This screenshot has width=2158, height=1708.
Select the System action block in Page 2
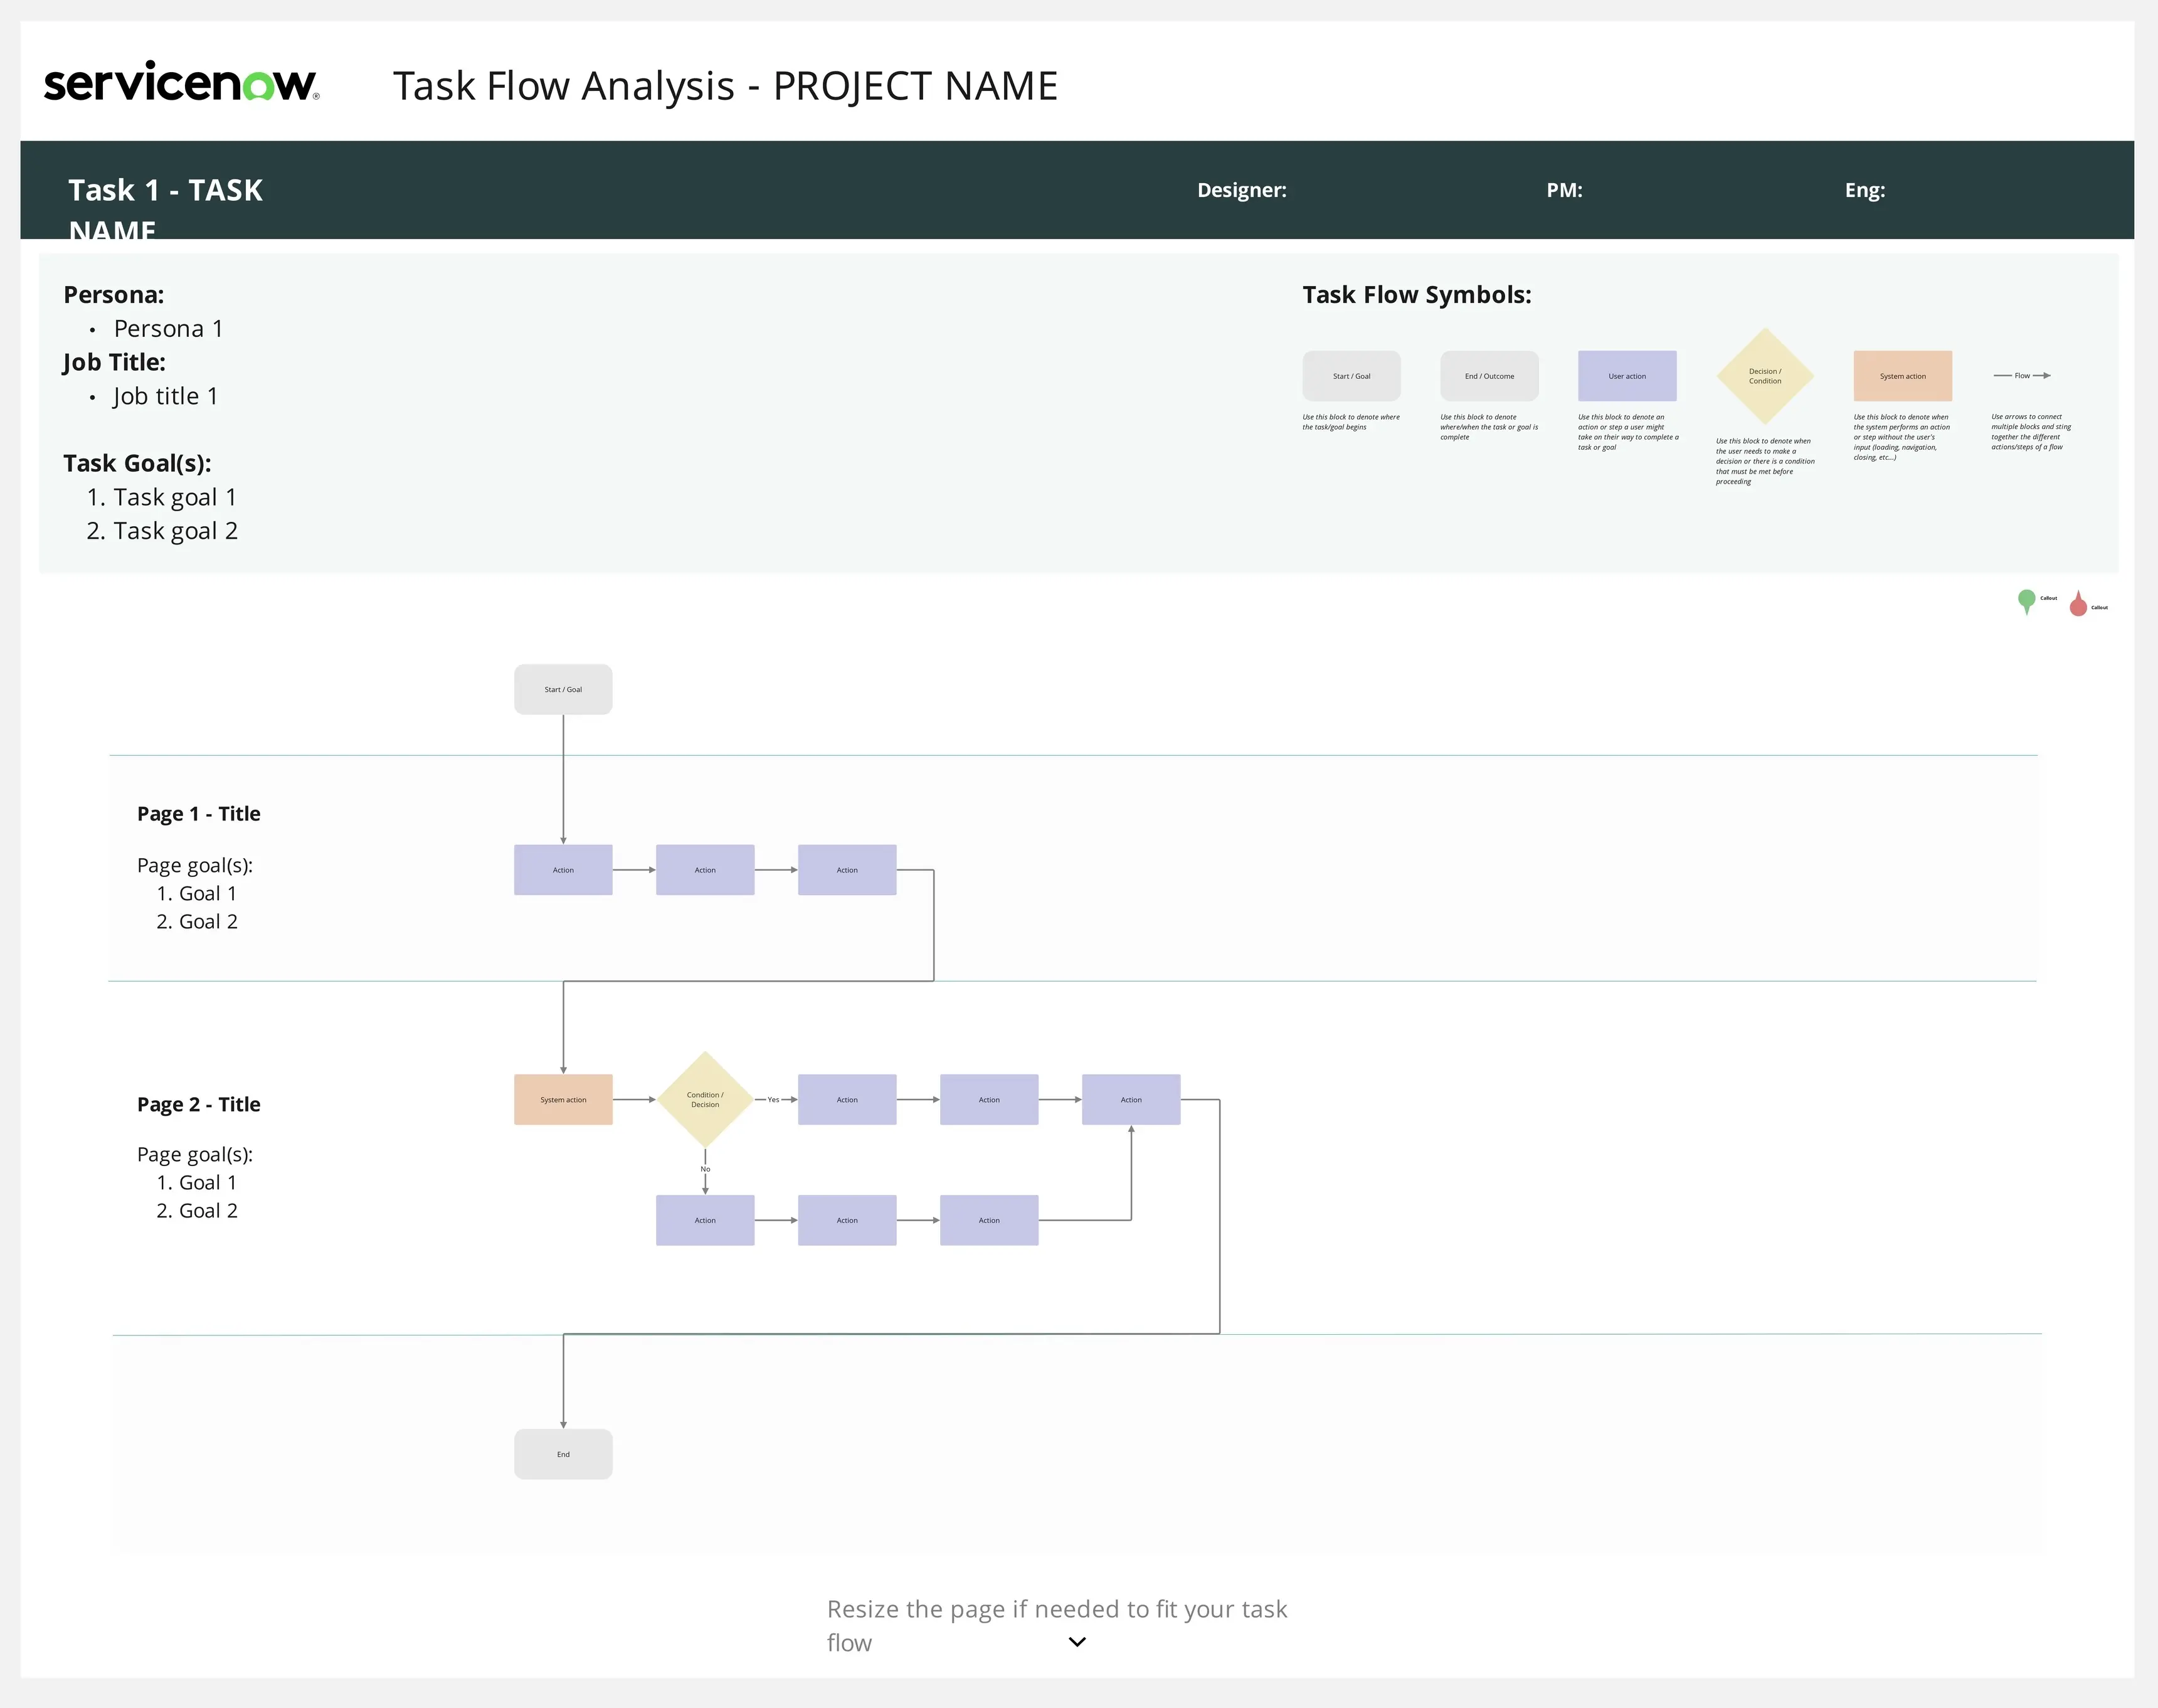pyautogui.click(x=563, y=1099)
